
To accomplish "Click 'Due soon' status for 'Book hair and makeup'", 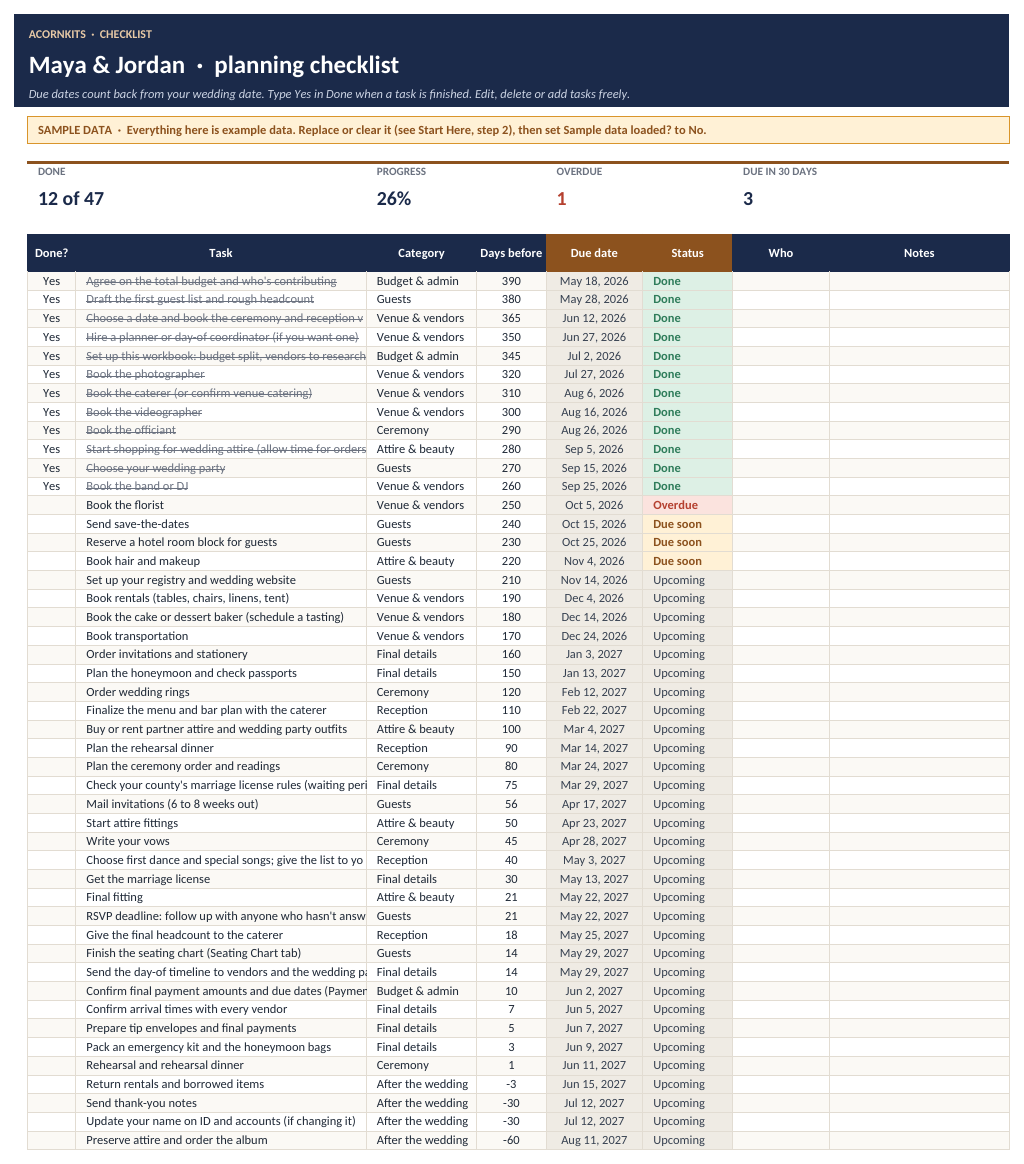I will [687, 561].
